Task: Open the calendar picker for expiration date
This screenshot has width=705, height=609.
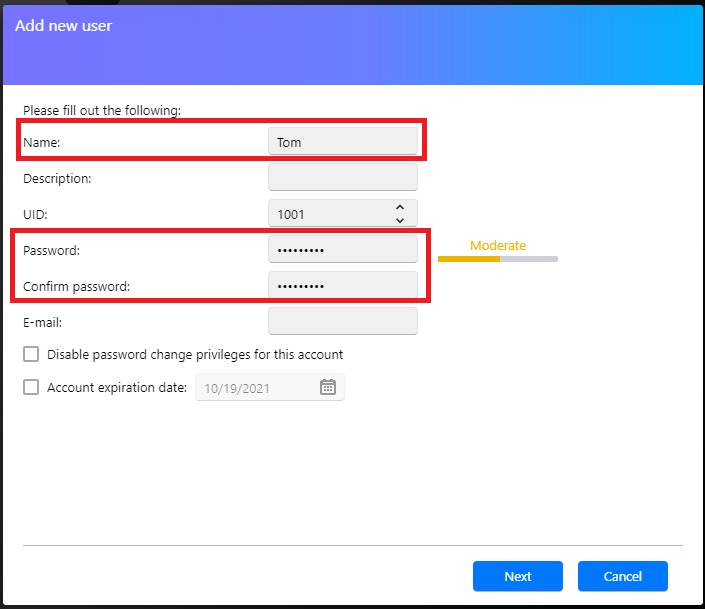Action: pos(328,387)
